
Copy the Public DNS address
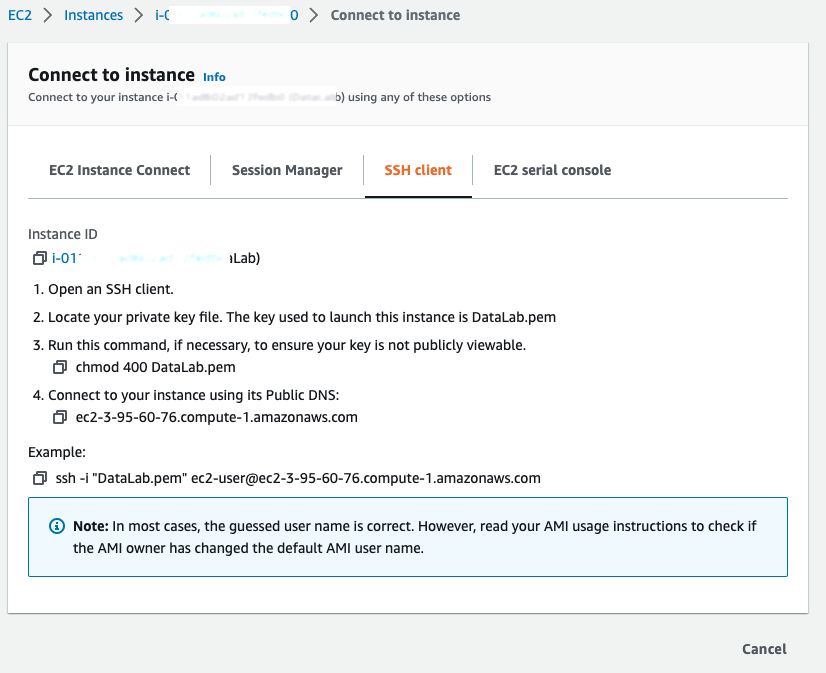tap(60, 417)
